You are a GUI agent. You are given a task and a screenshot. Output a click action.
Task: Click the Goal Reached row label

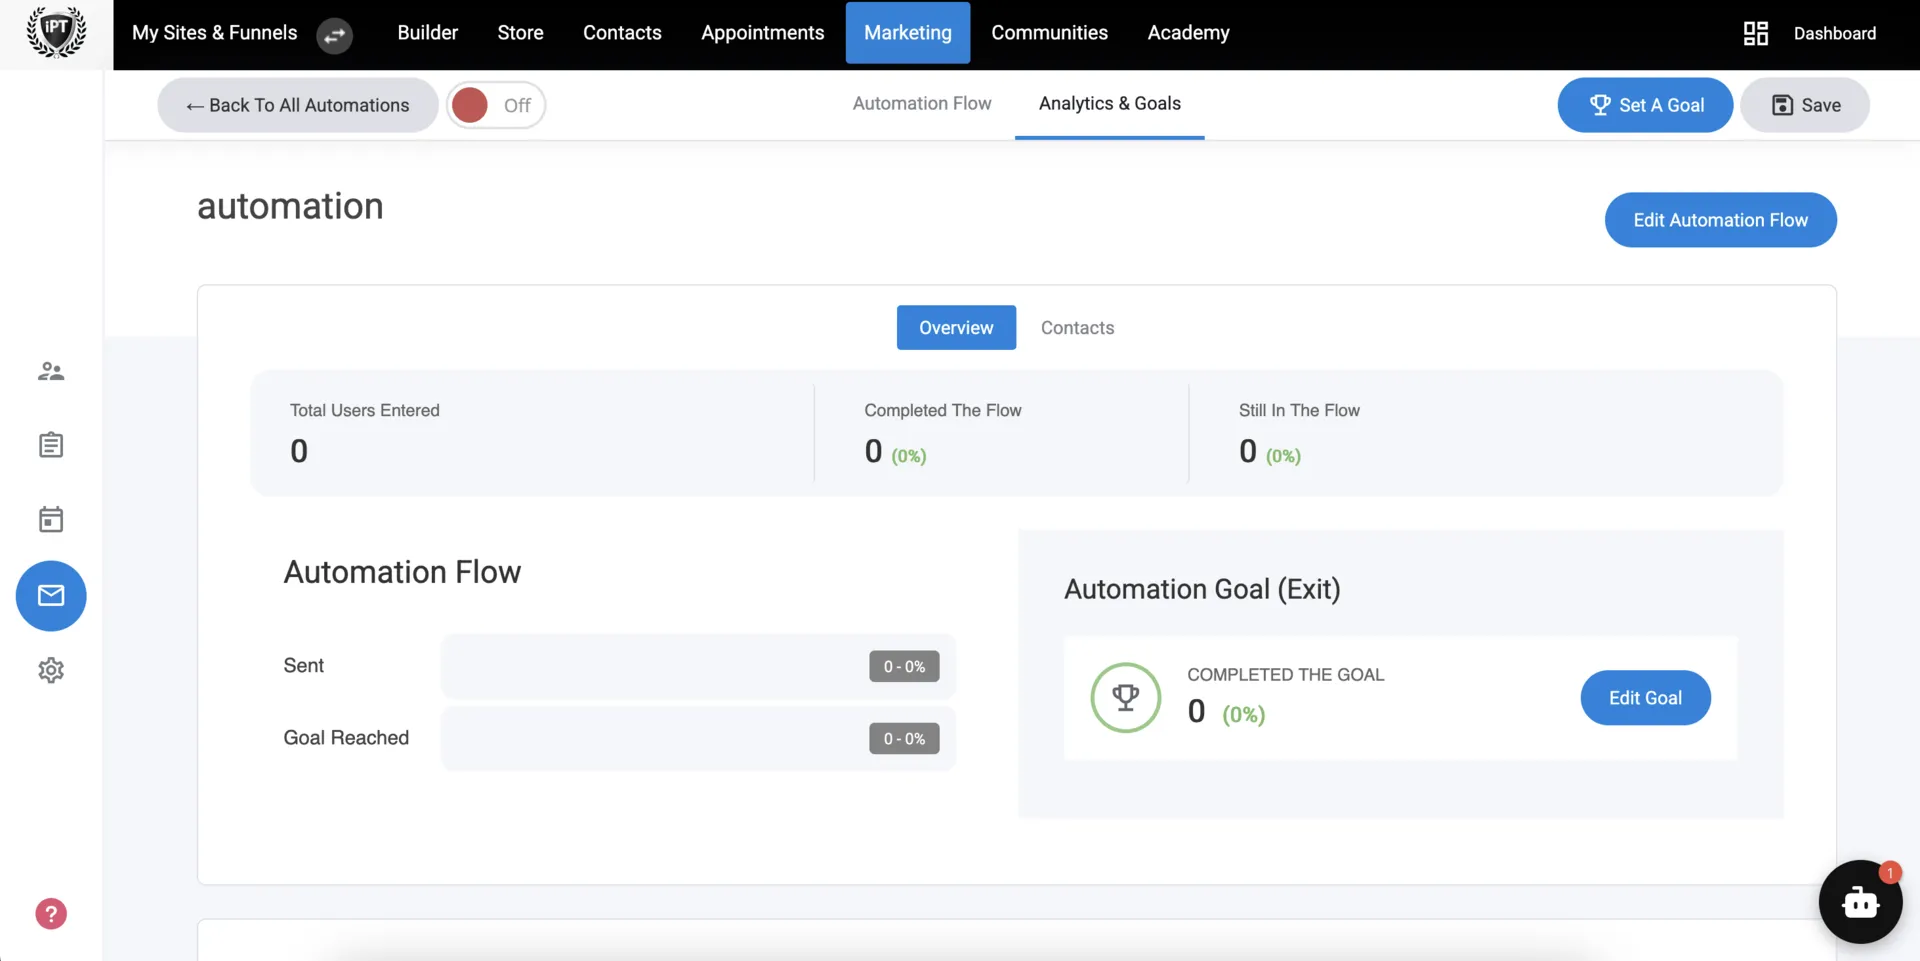(346, 738)
